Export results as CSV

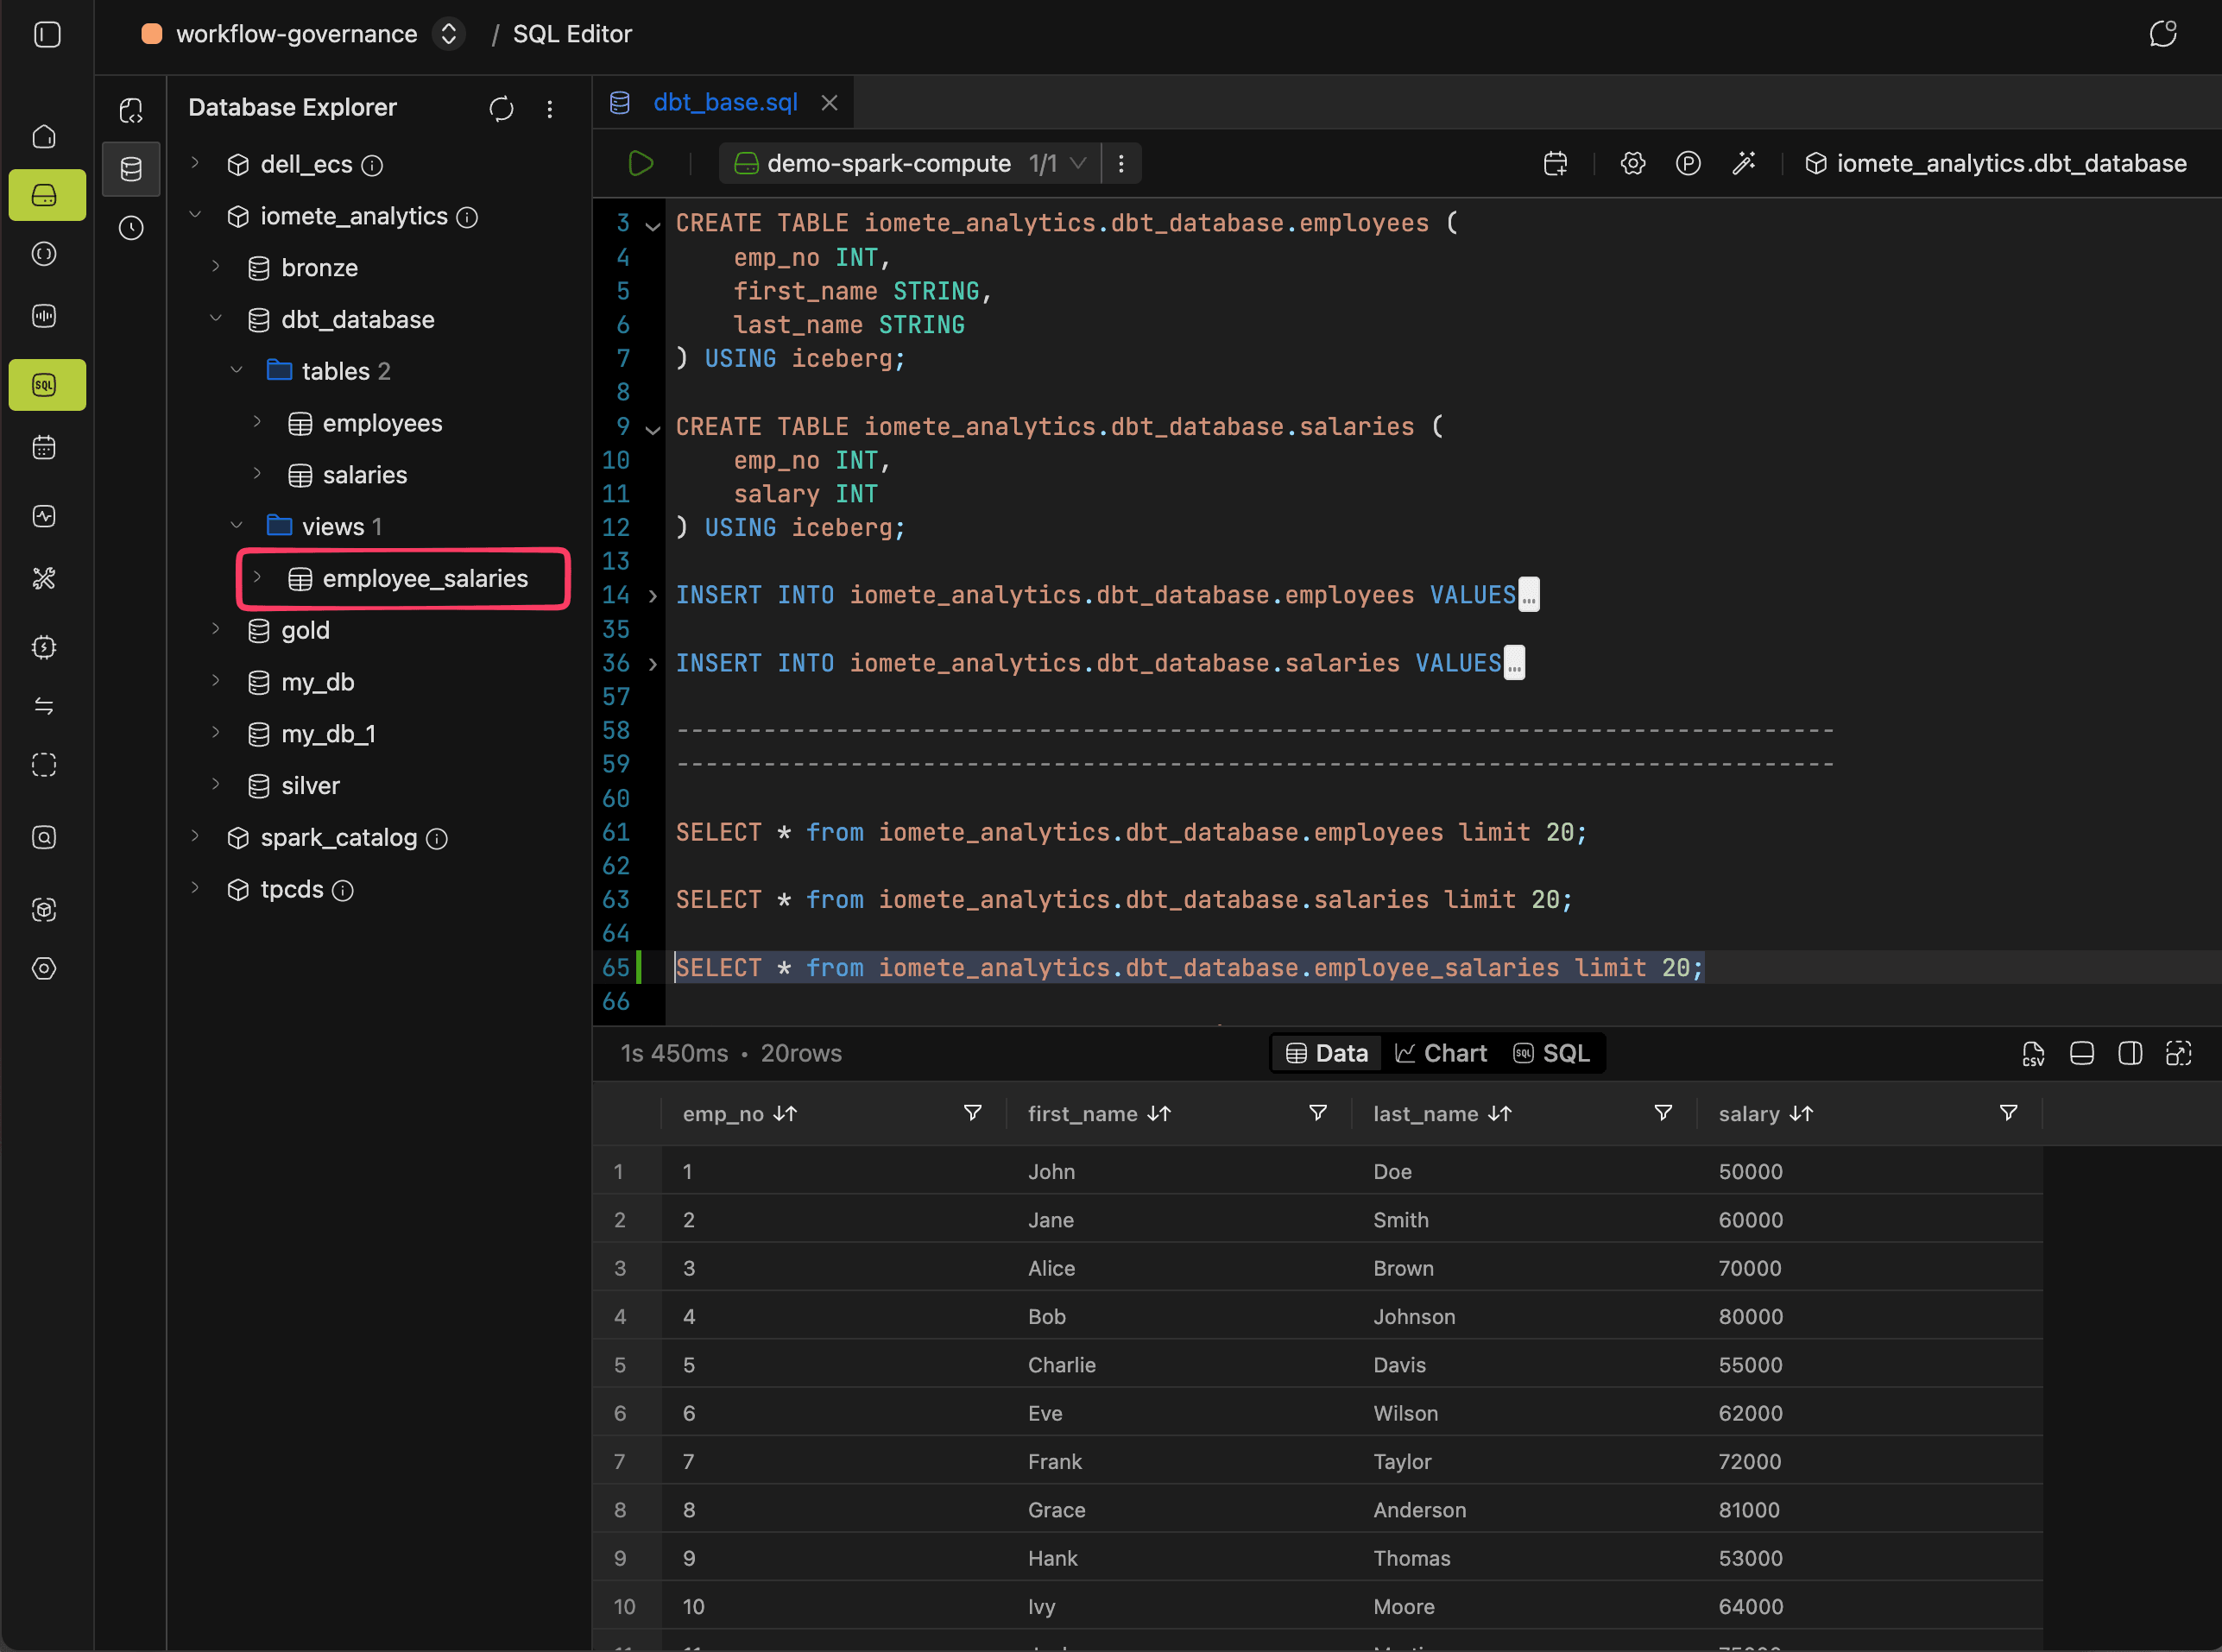click(x=2032, y=1053)
